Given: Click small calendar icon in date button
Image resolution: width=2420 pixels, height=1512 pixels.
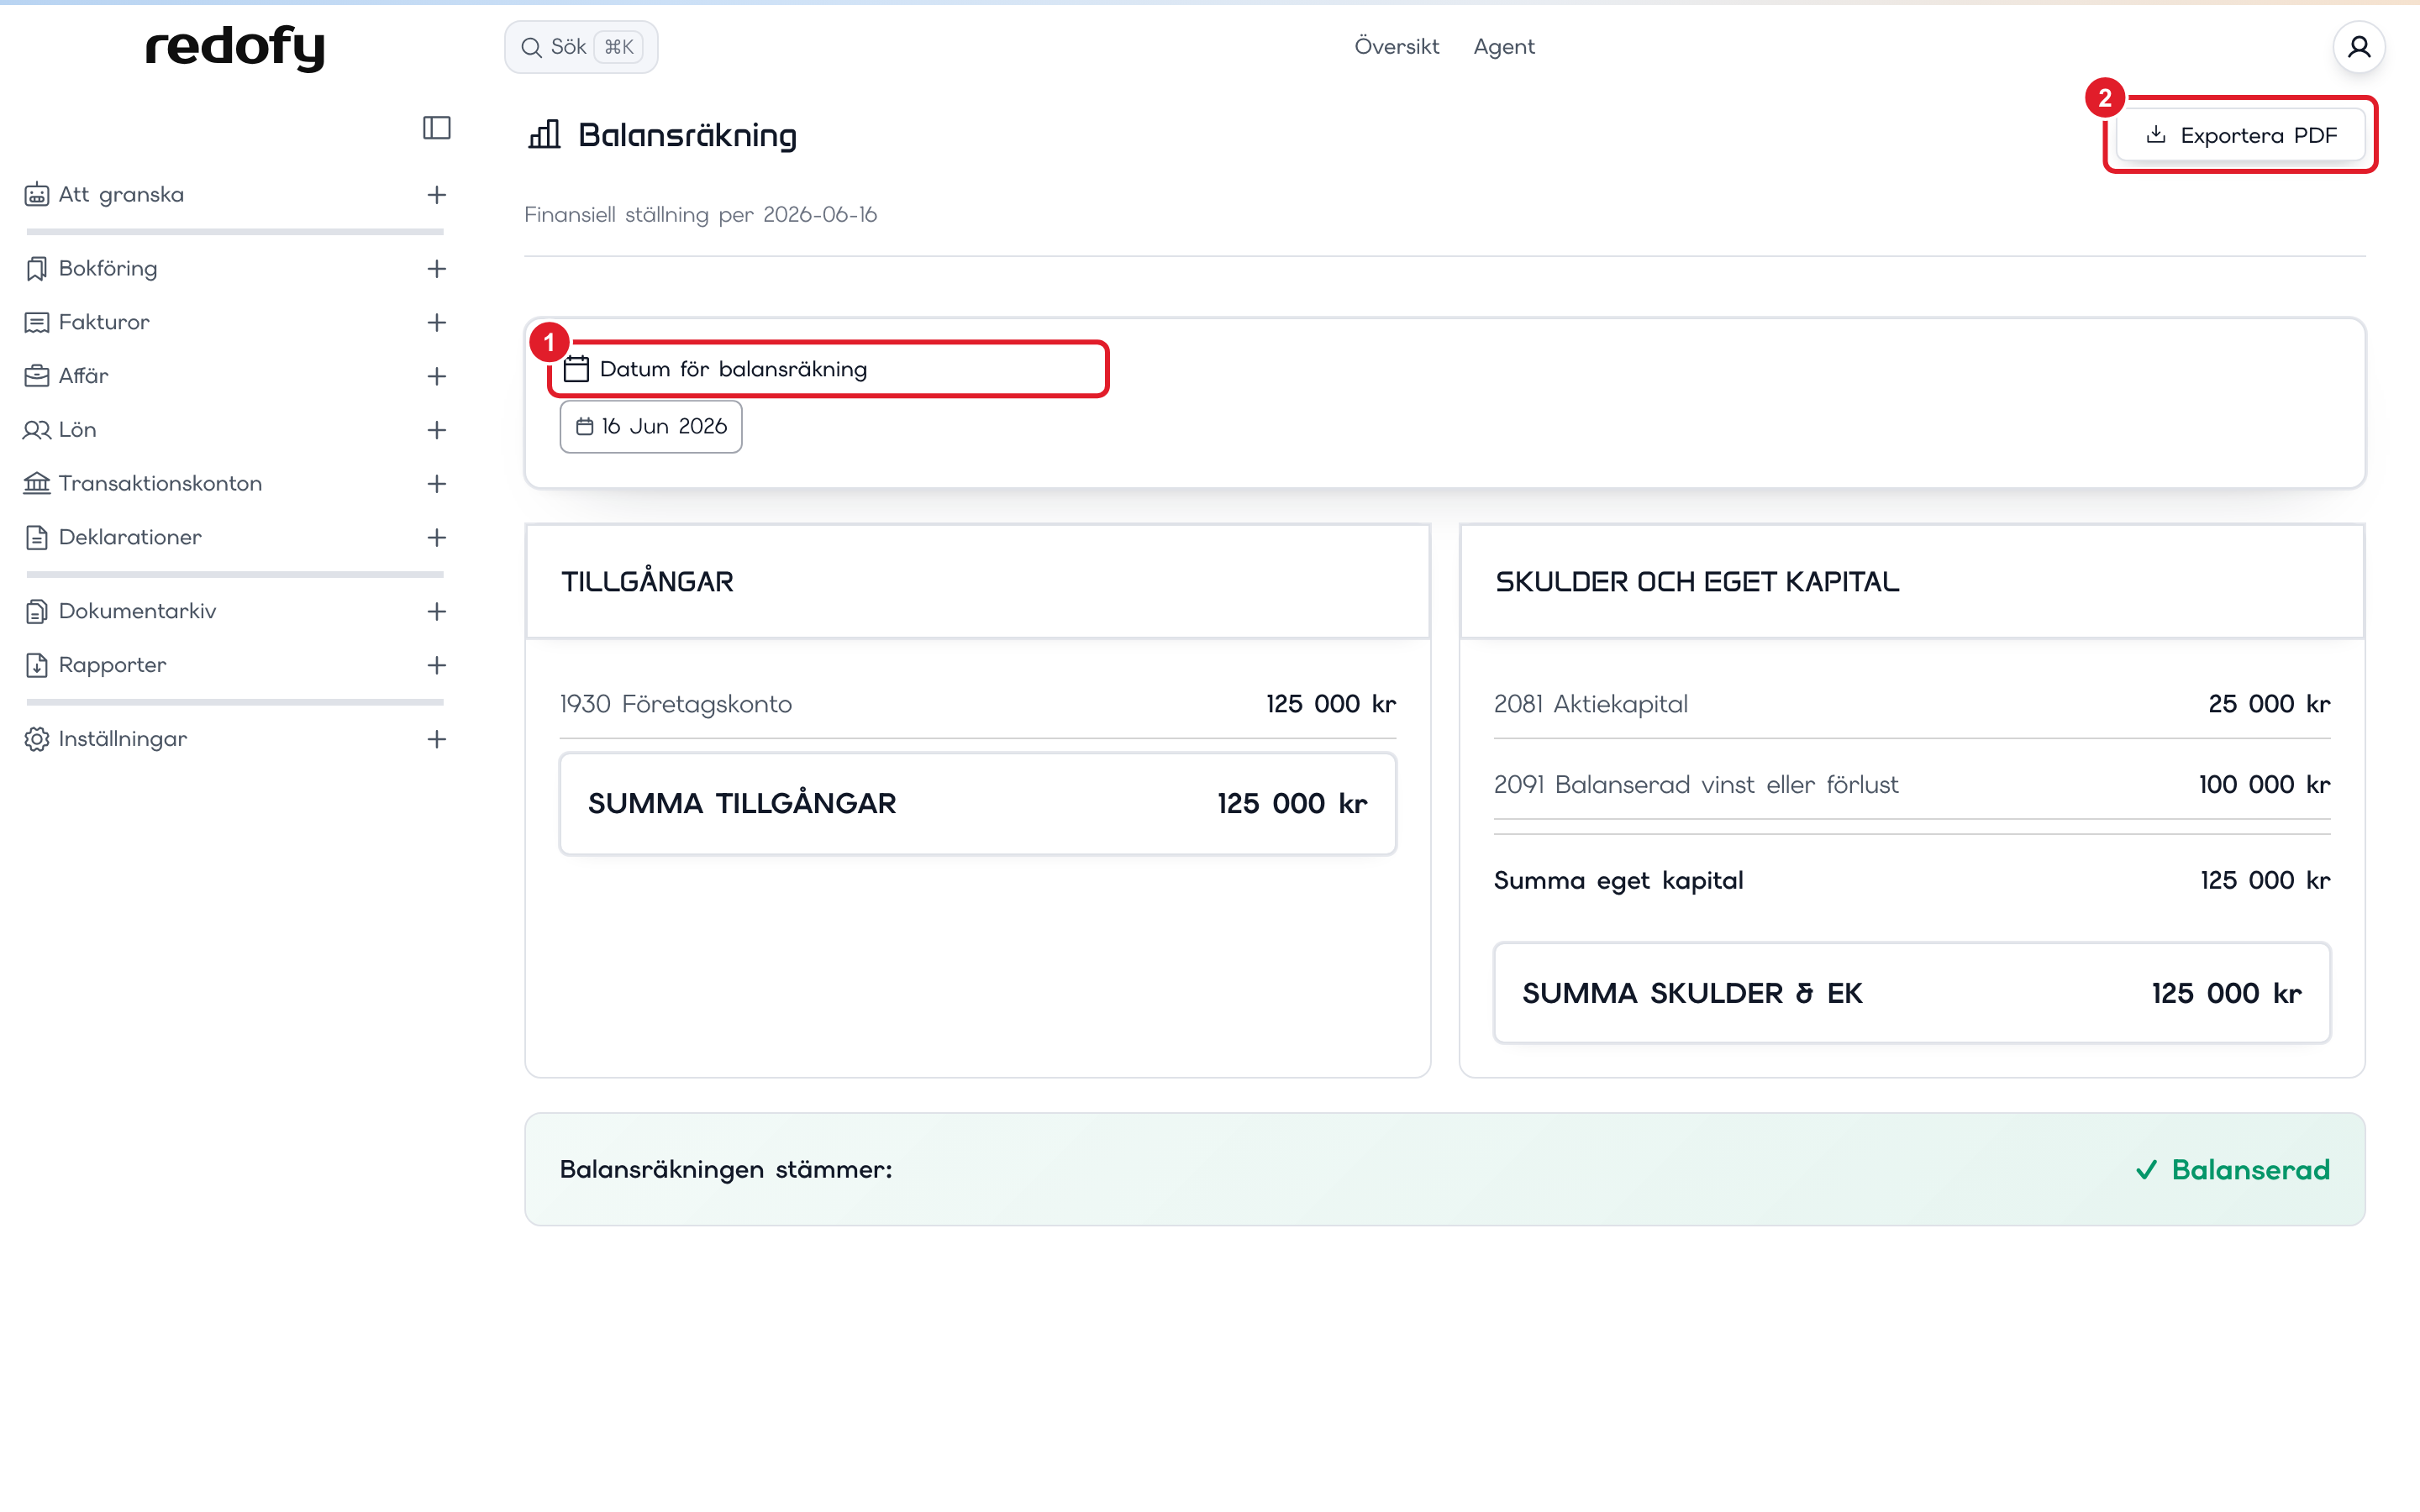Looking at the screenshot, I should pyautogui.click(x=585, y=427).
